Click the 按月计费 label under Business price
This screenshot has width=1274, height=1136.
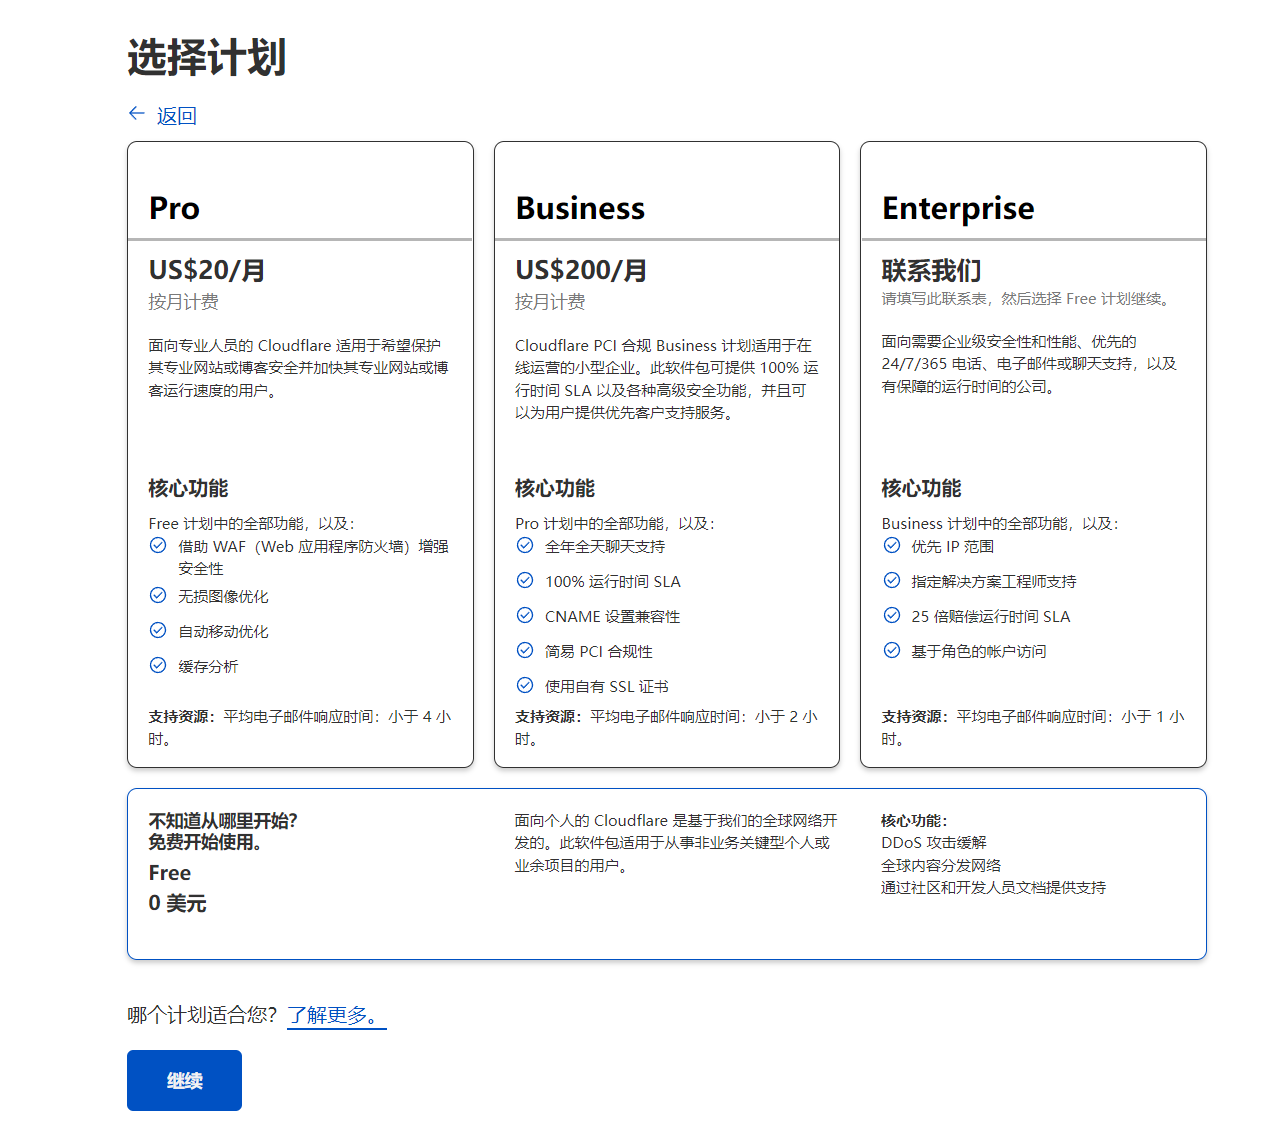(x=550, y=301)
